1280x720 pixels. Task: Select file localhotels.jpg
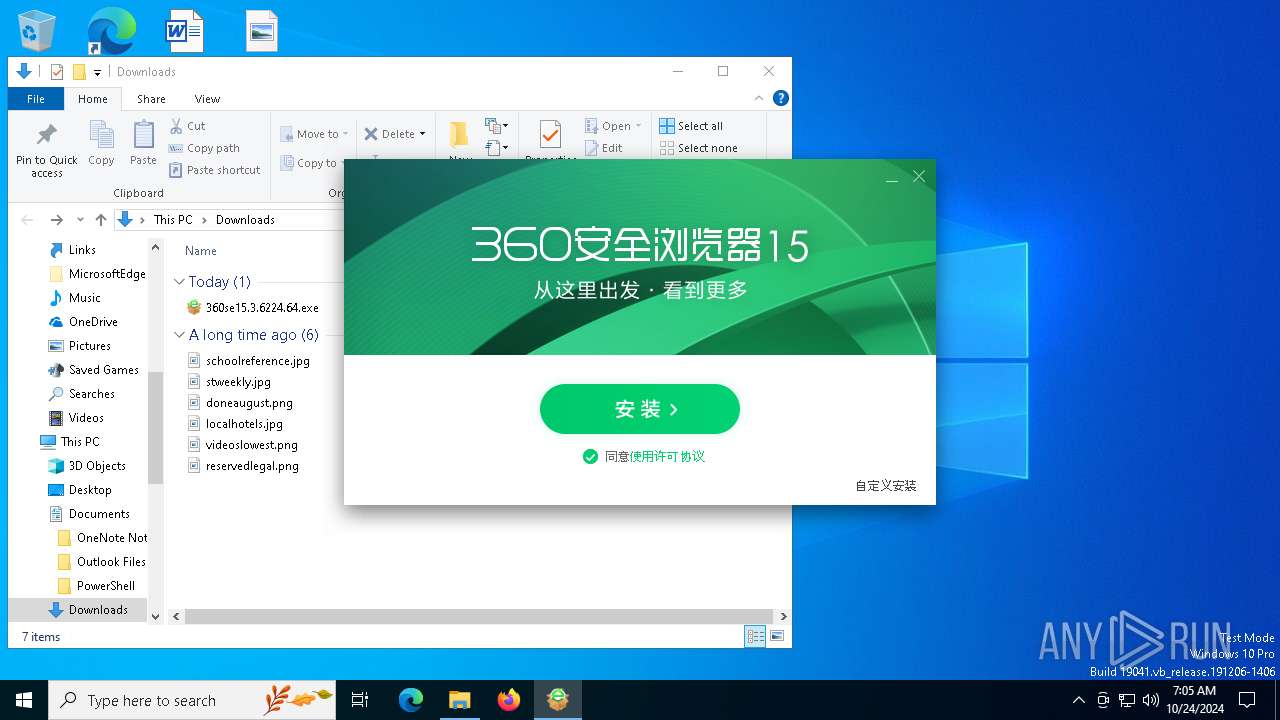pyautogui.click(x=236, y=424)
